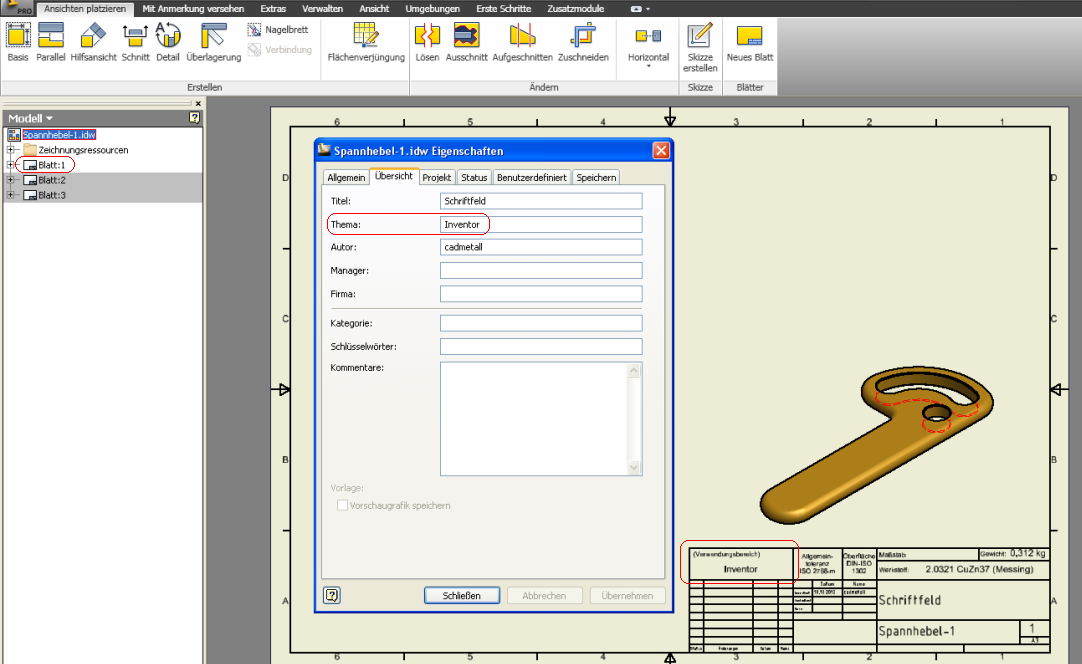
Task: Choose the Aufgeschnitten tool
Action: 522,42
